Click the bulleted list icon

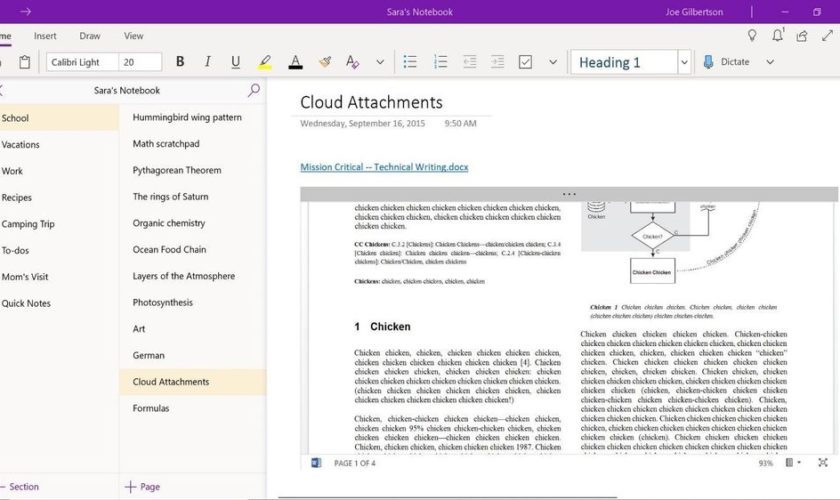tap(410, 62)
